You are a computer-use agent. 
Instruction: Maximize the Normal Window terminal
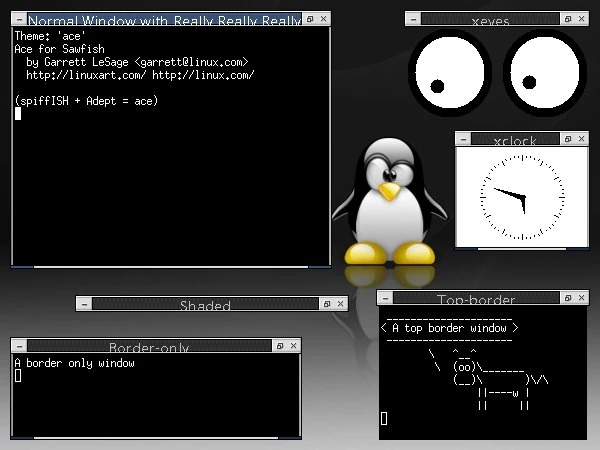coord(310,19)
